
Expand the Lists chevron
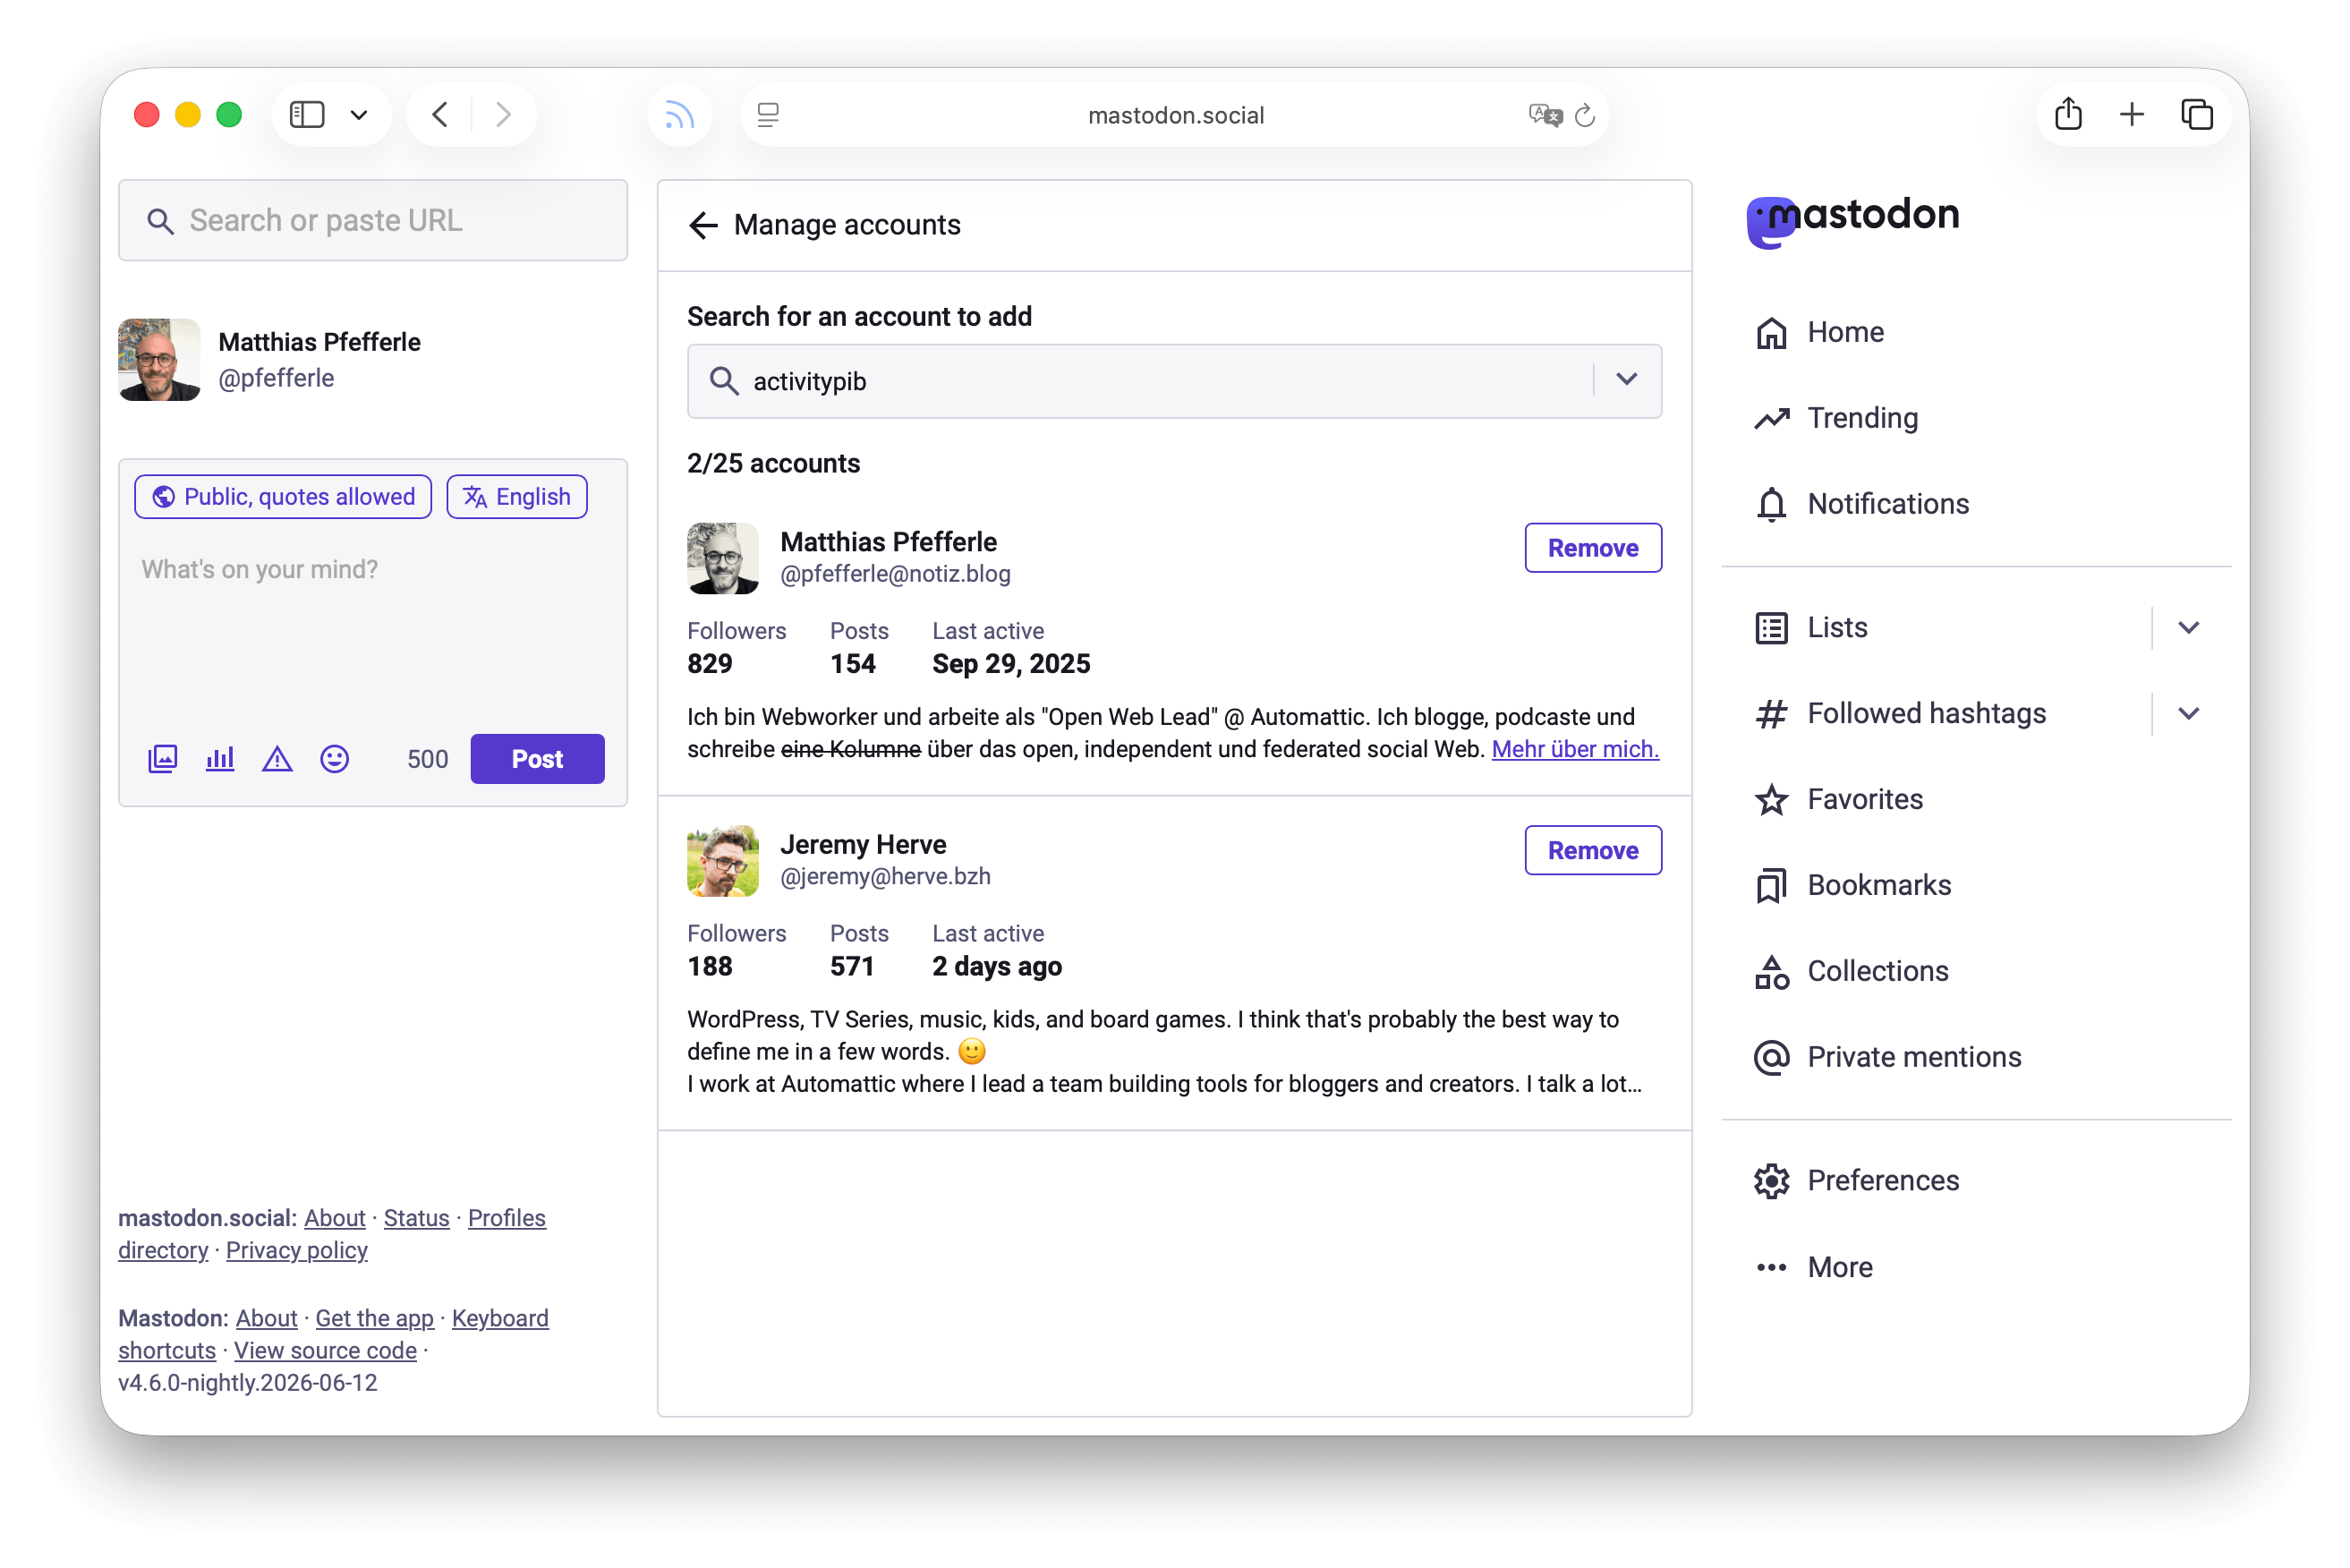(2189, 628)
